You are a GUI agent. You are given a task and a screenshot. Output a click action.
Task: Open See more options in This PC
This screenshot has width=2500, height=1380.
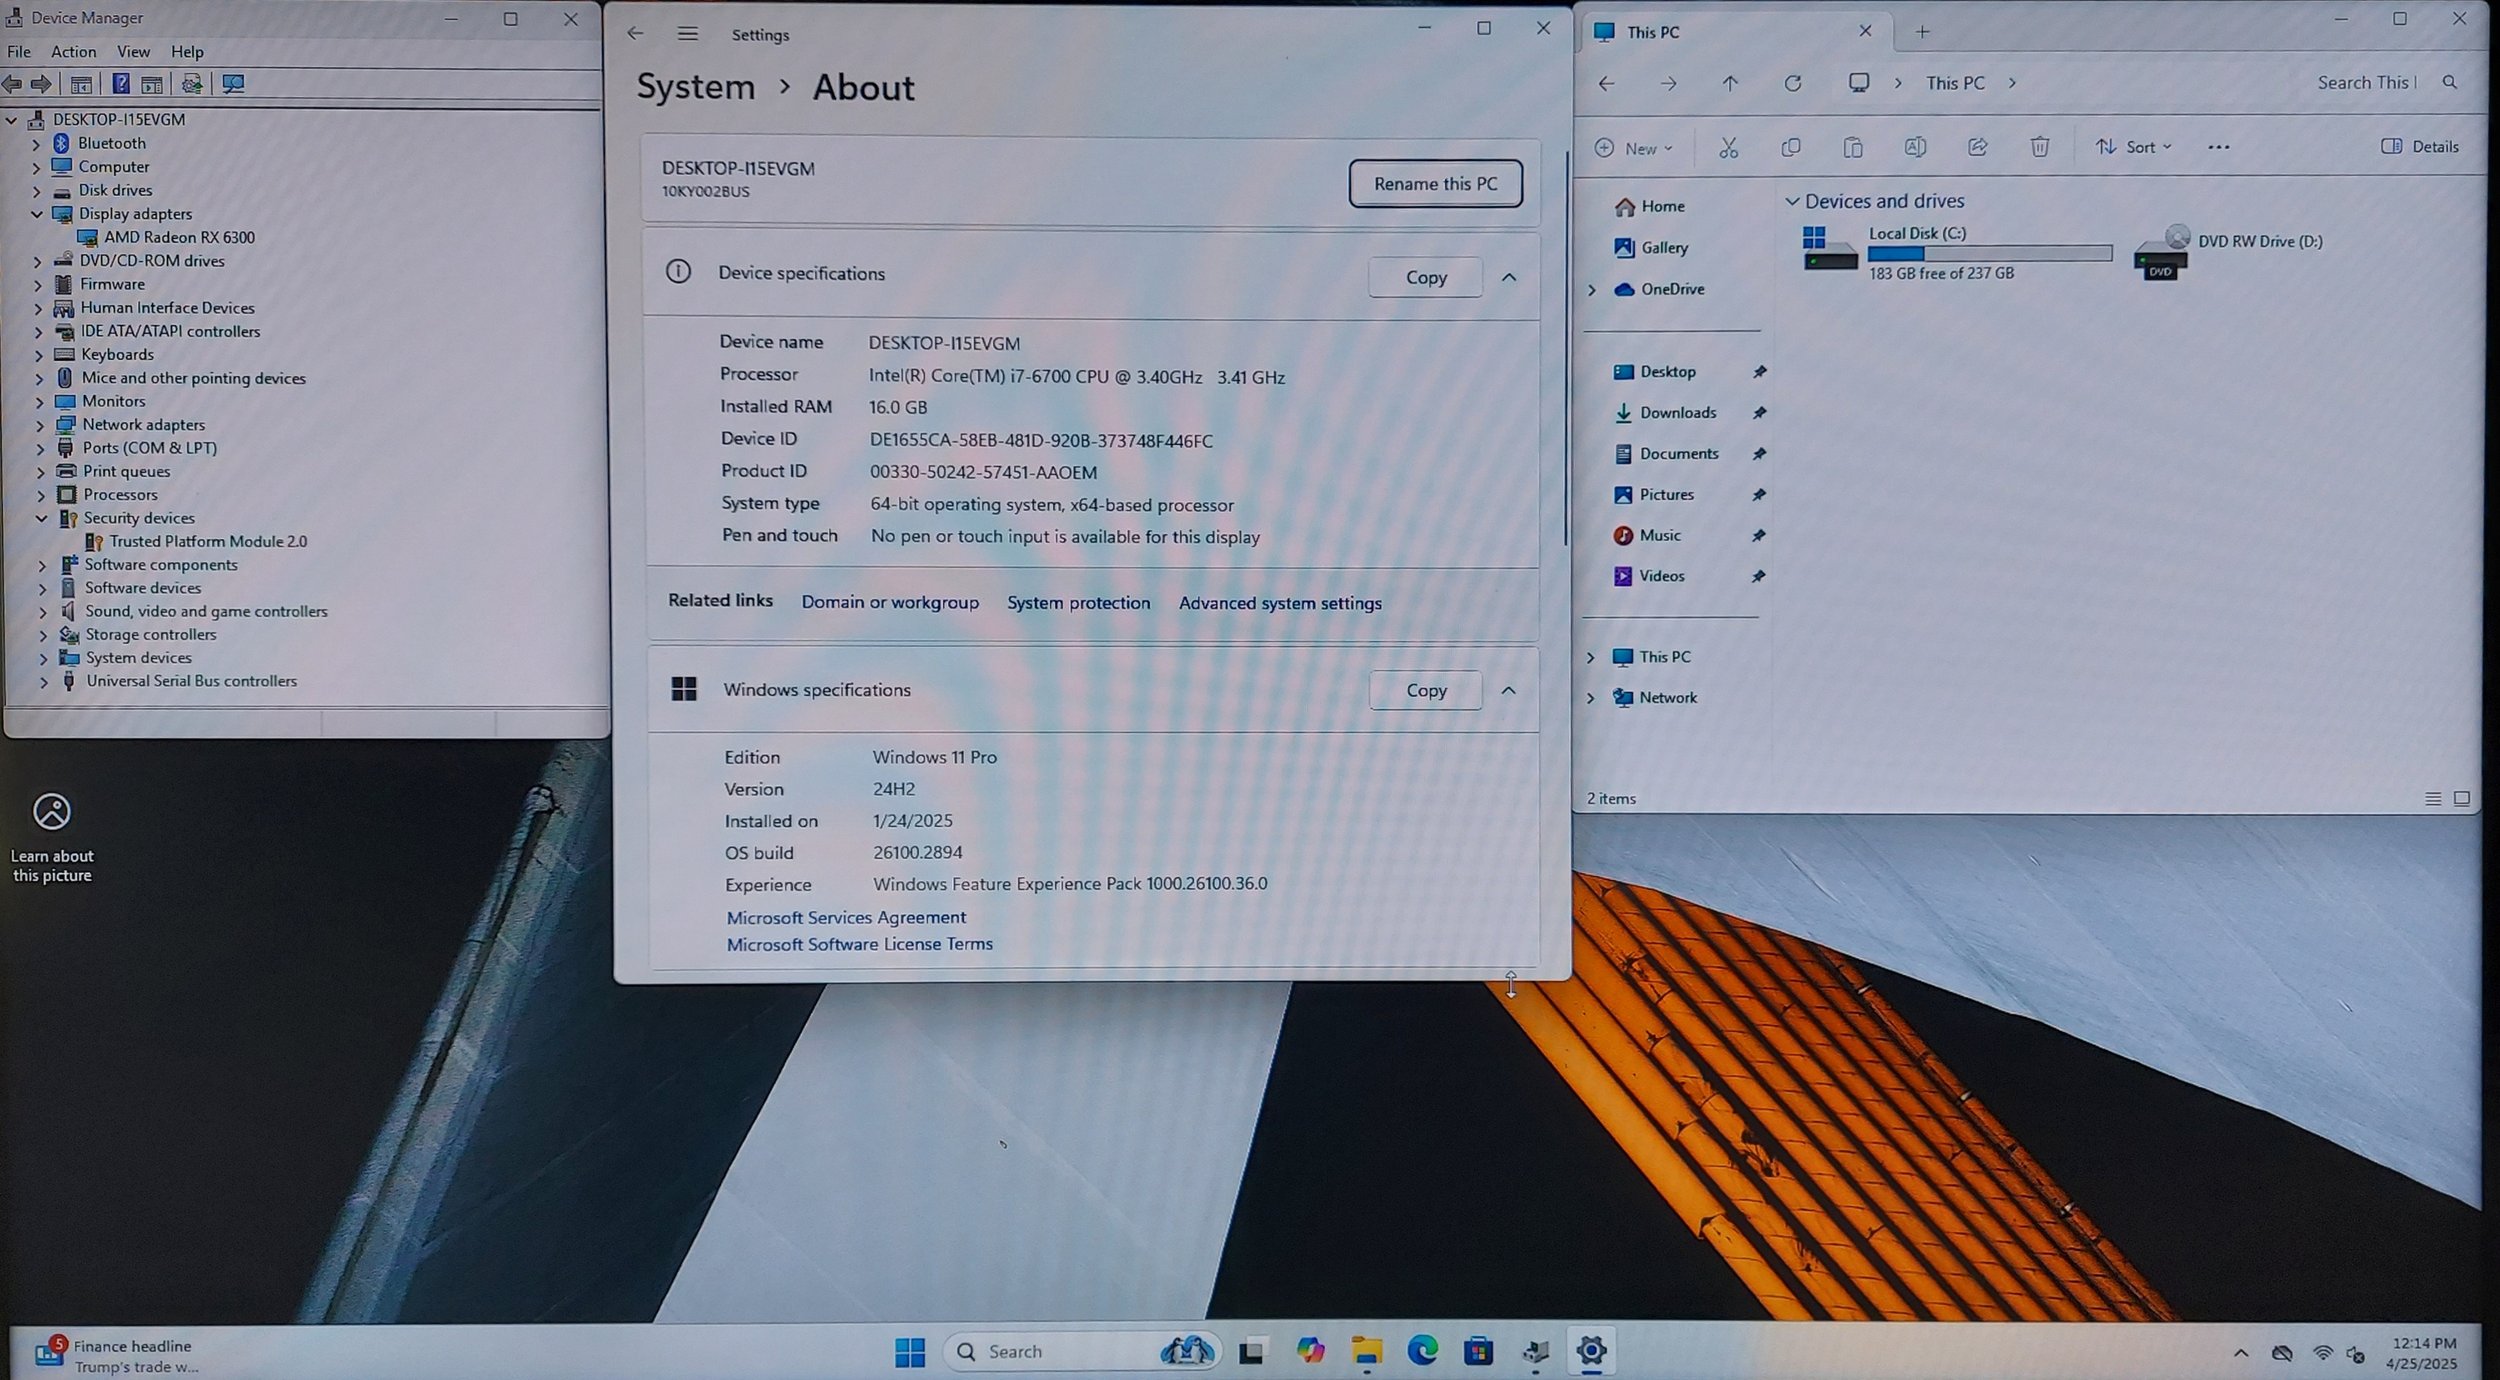2218,148
